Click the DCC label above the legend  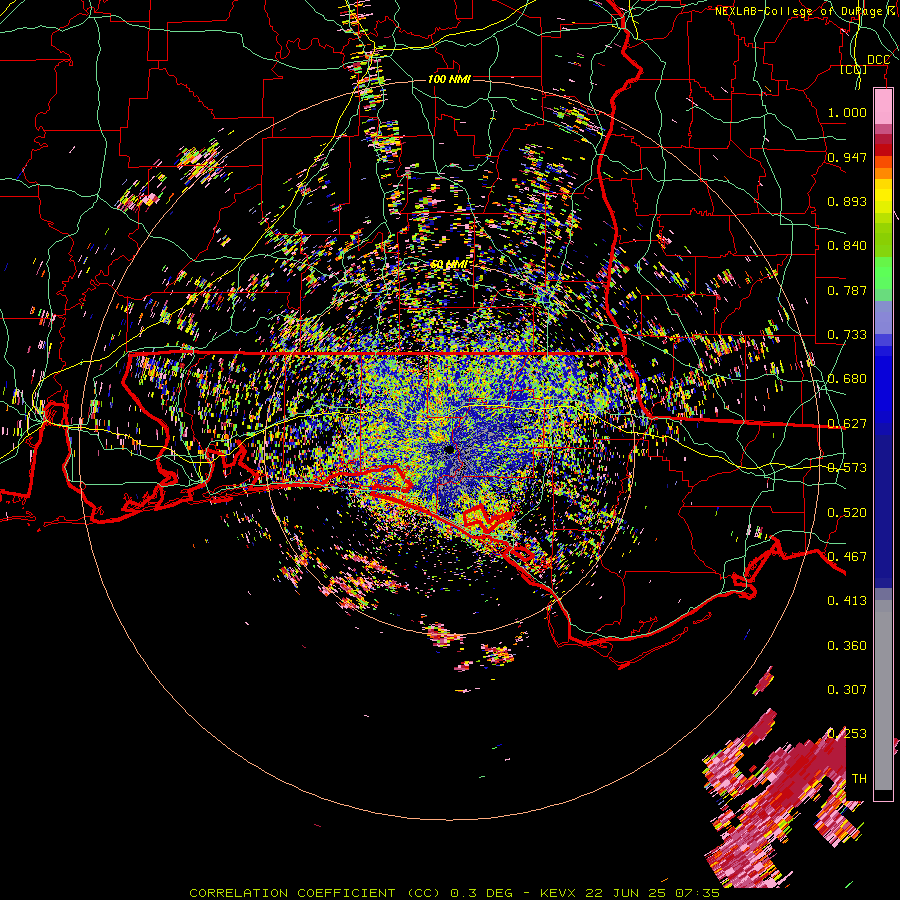[x=879, y=60]
